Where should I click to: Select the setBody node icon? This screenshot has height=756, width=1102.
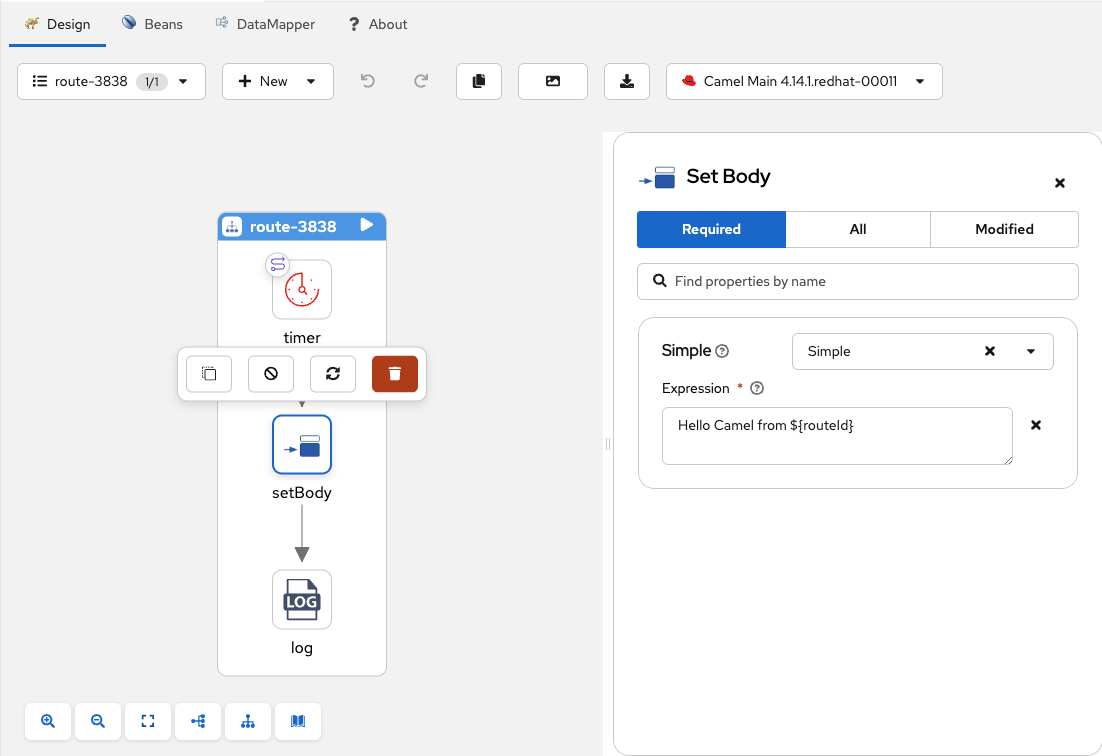click(x=302, y=445)
